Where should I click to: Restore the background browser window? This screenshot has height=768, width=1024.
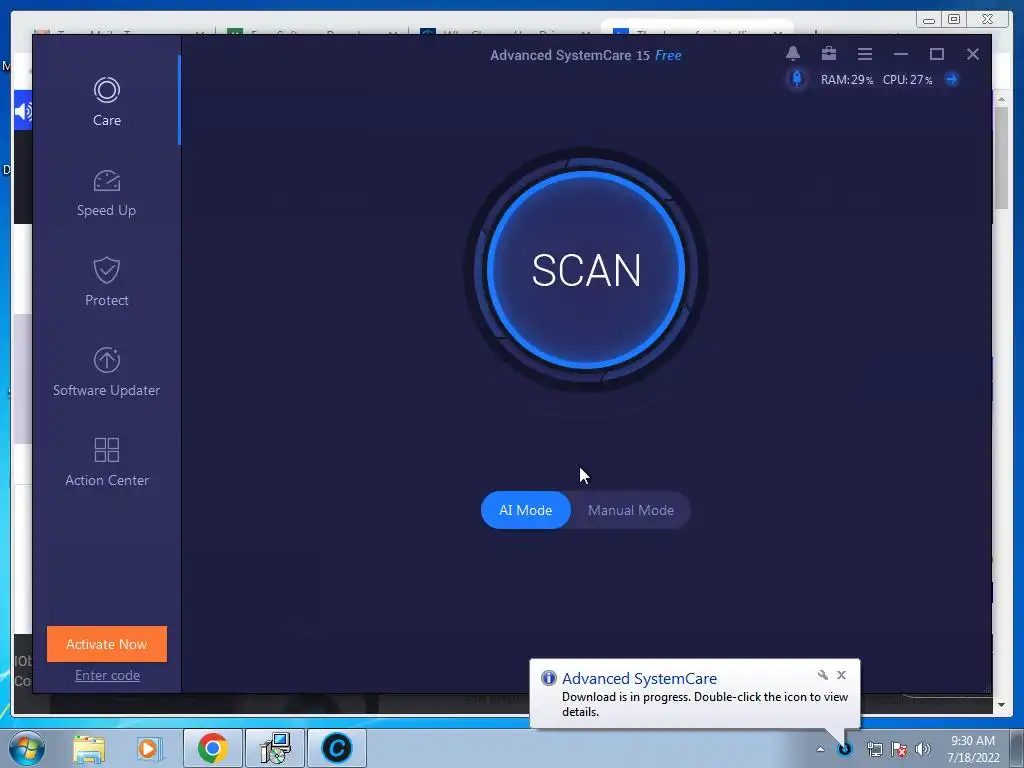coord(954,19)
